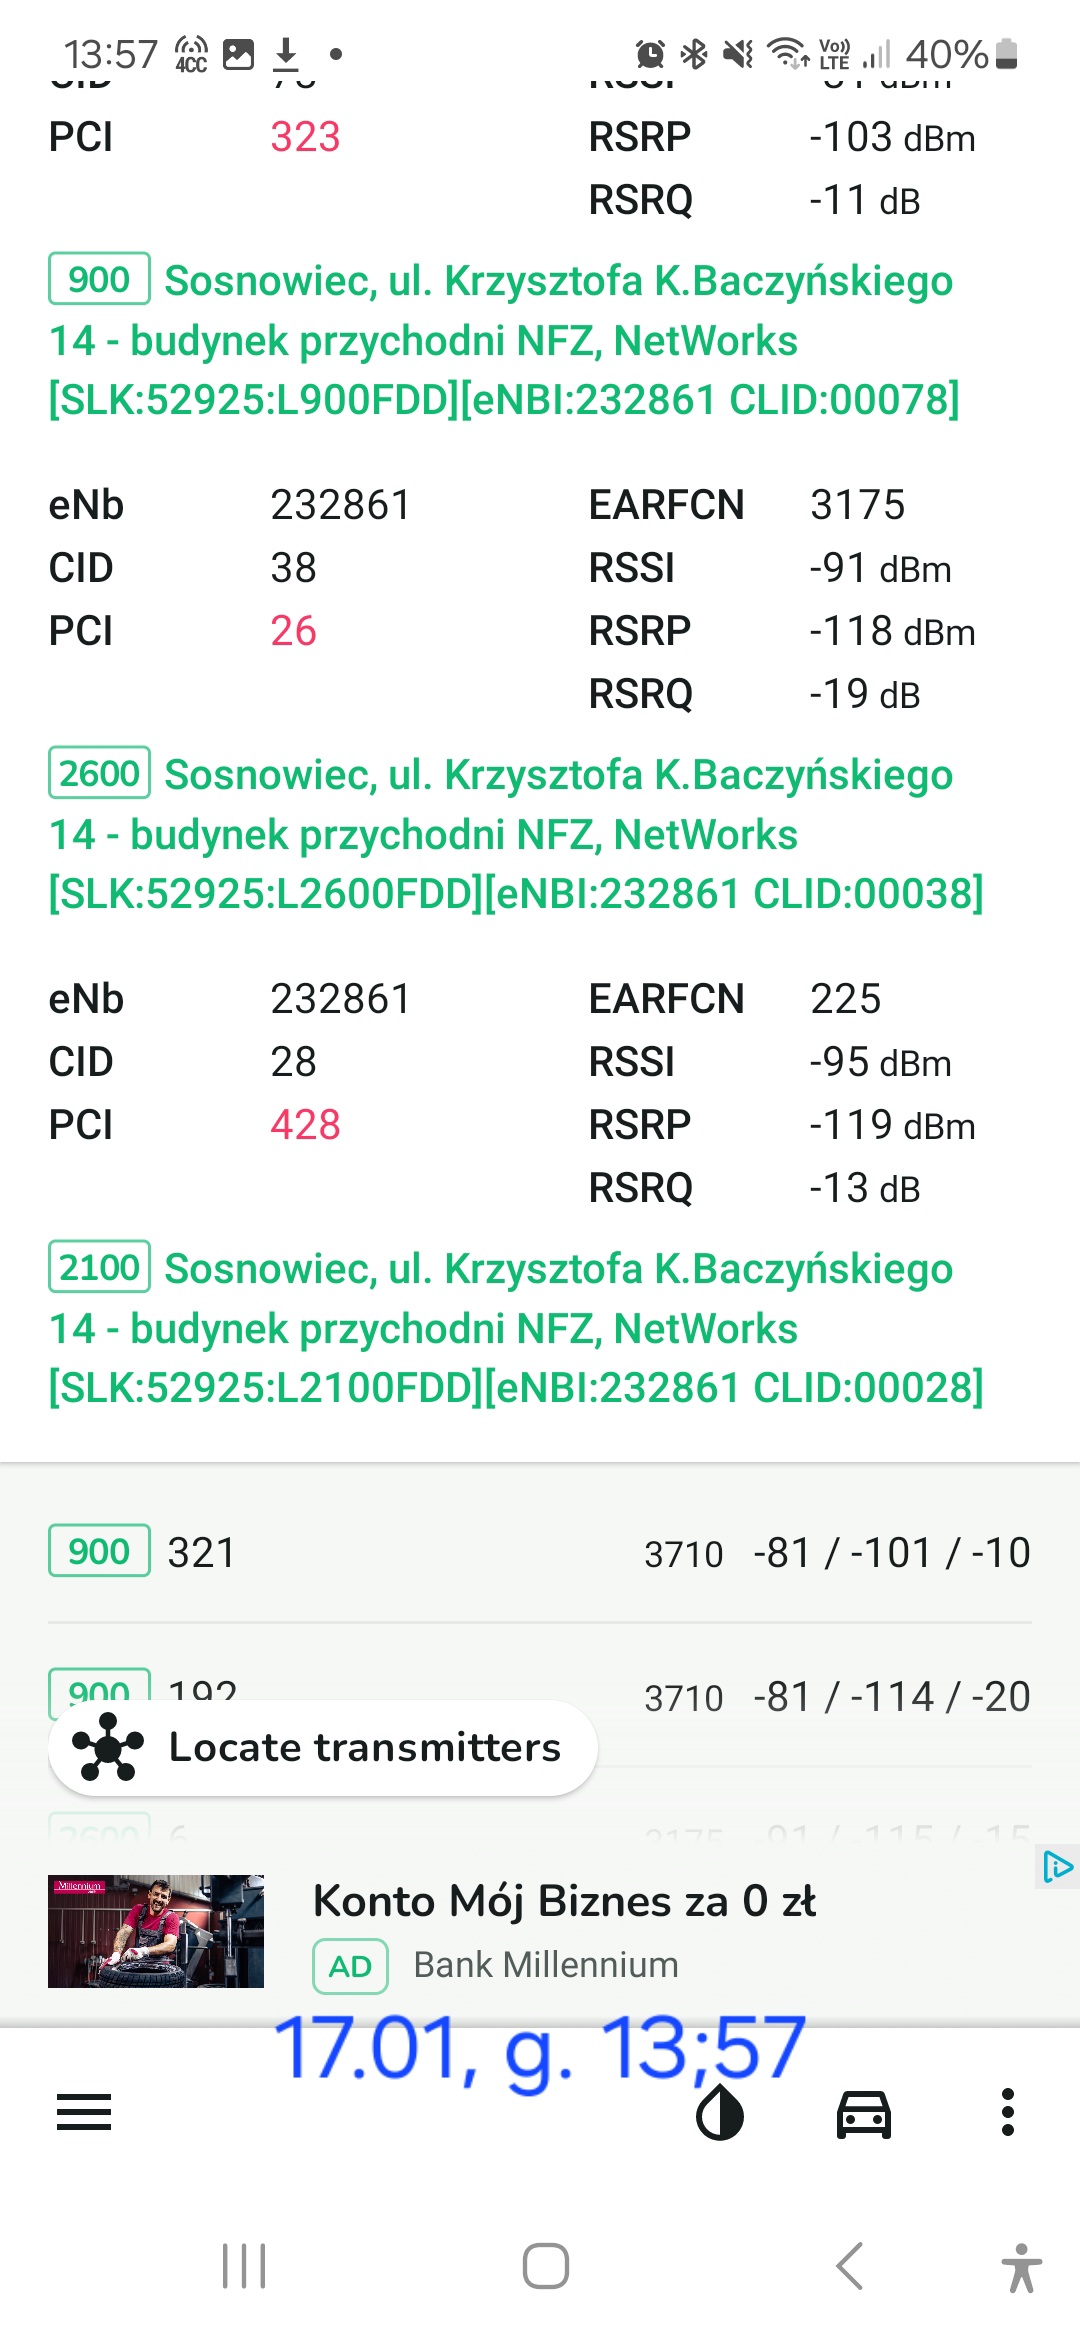Open Konto Mój Biznes ad link
1080x2340 pixels.
pyautogui.click(x=564, y=1901)
